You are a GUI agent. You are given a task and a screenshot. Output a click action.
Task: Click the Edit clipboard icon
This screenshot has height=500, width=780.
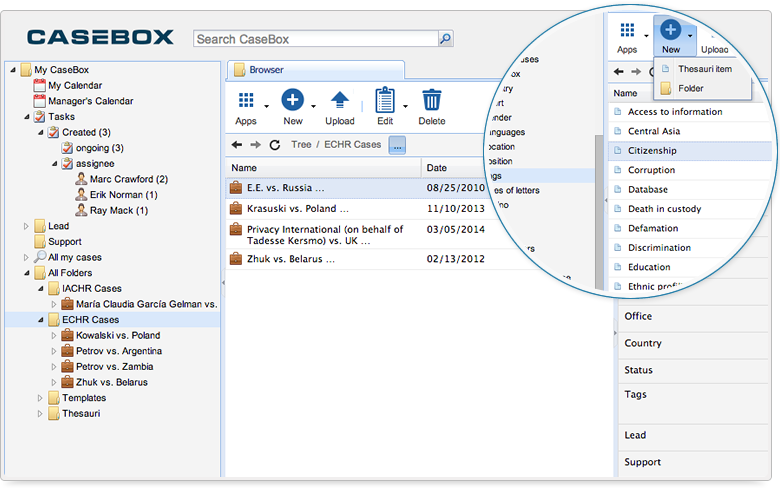385,100
